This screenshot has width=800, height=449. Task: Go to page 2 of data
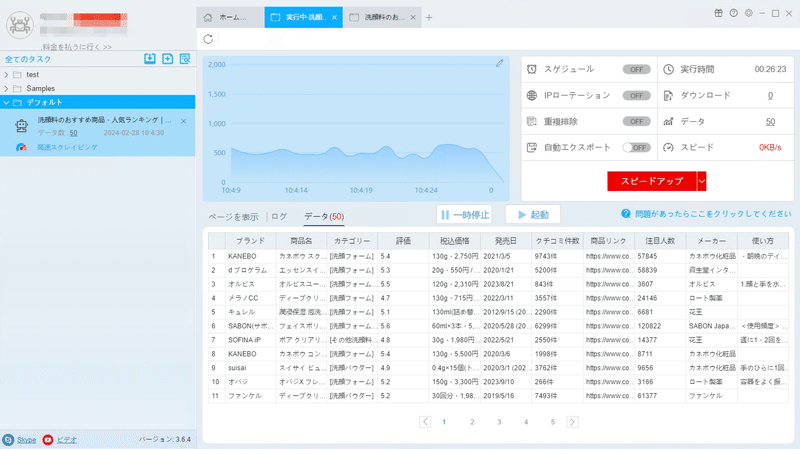472,422
